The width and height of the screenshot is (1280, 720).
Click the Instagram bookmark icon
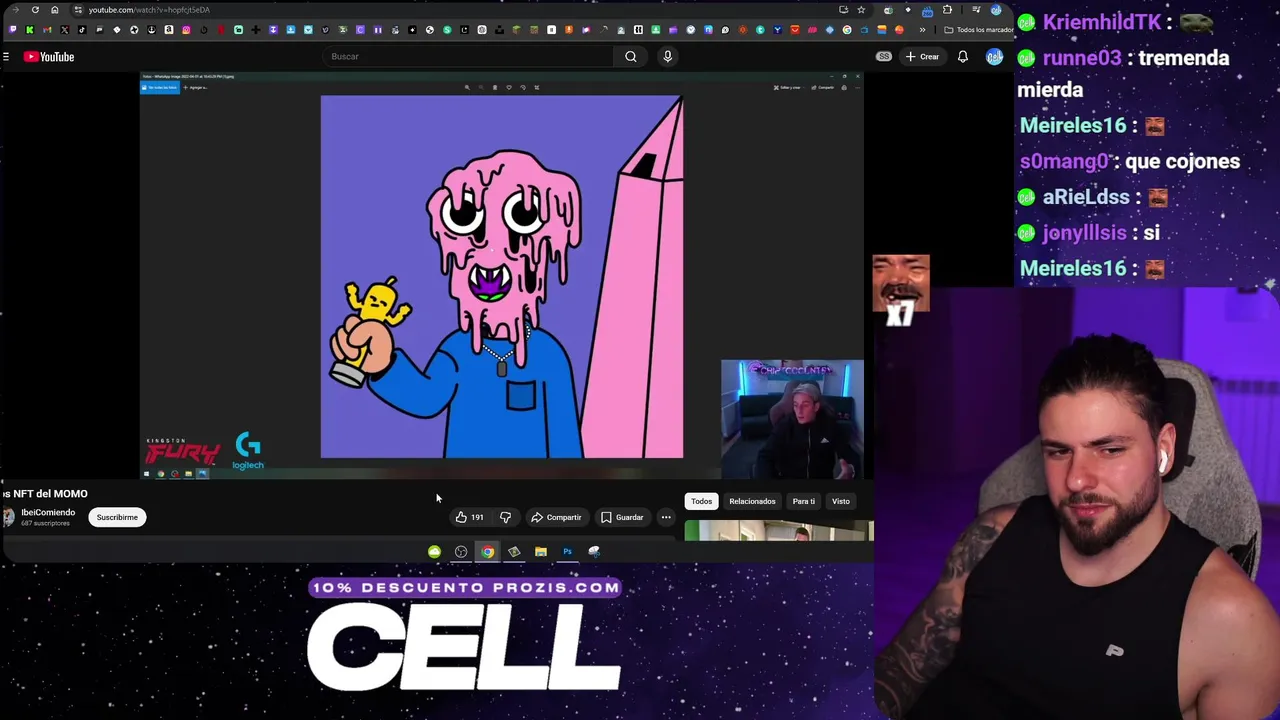pos(186,30)
